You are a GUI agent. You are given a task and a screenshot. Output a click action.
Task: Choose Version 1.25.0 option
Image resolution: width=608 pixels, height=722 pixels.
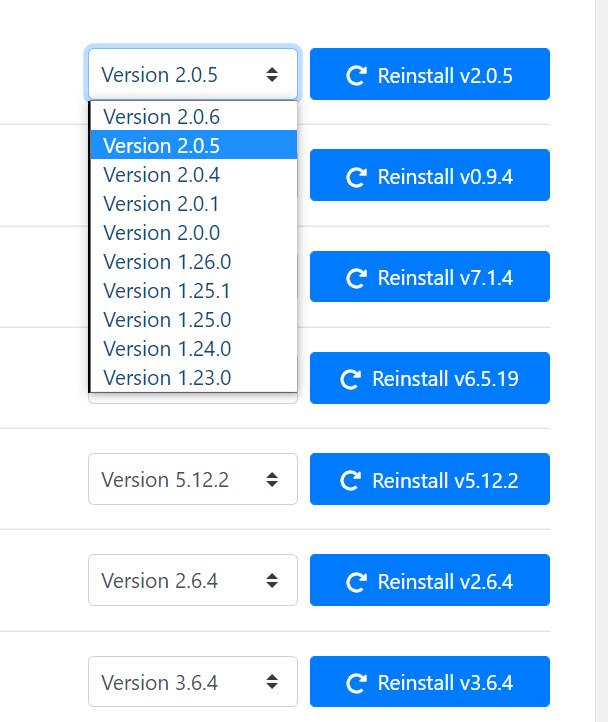tap(193, 320)
